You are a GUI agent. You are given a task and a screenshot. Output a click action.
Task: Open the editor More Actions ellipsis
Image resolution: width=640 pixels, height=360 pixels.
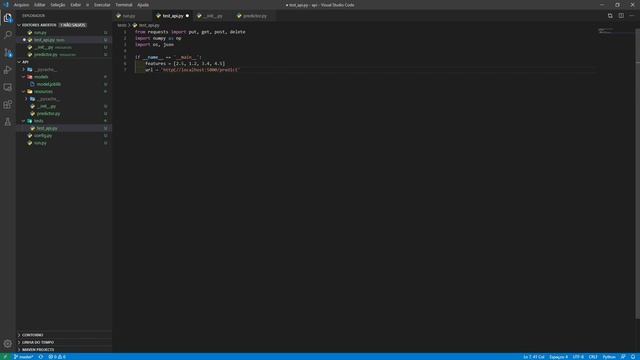tap(632, 16)
